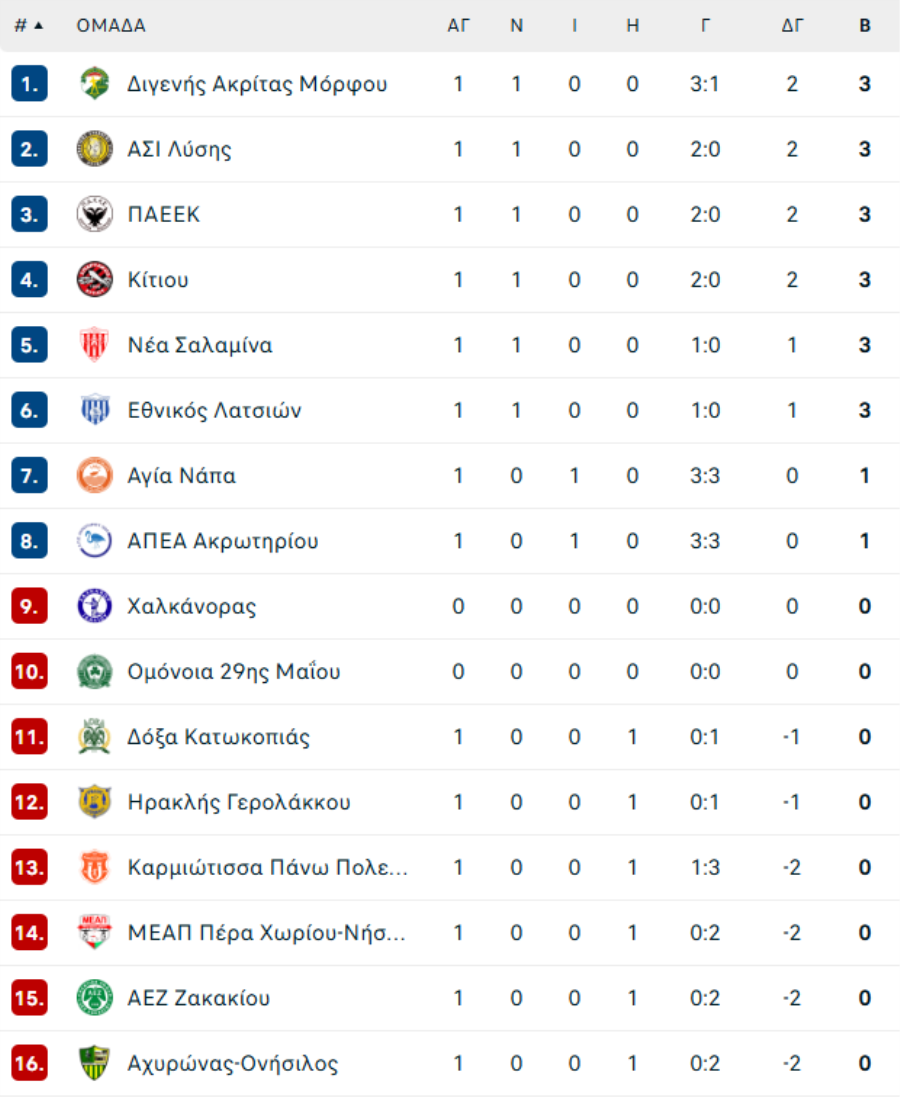Click the Αγία Νάπα orange logo
This screenshot has height=1097, width=900.
(94, 476)
